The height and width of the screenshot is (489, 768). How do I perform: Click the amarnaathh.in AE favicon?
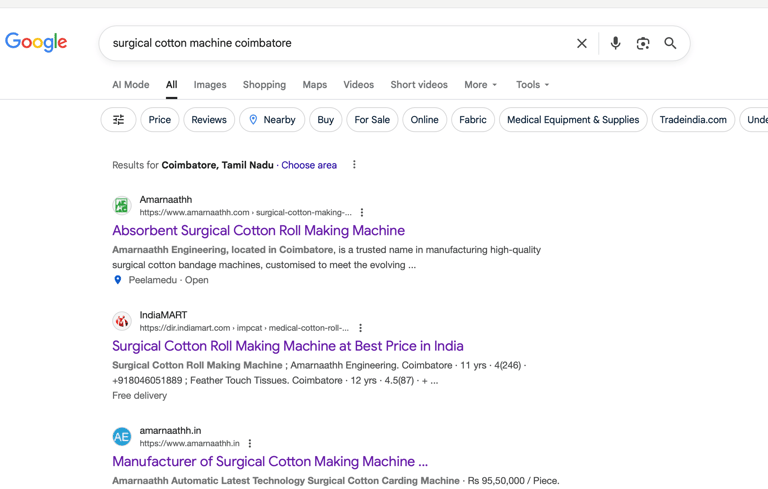(x=121, y=437)
